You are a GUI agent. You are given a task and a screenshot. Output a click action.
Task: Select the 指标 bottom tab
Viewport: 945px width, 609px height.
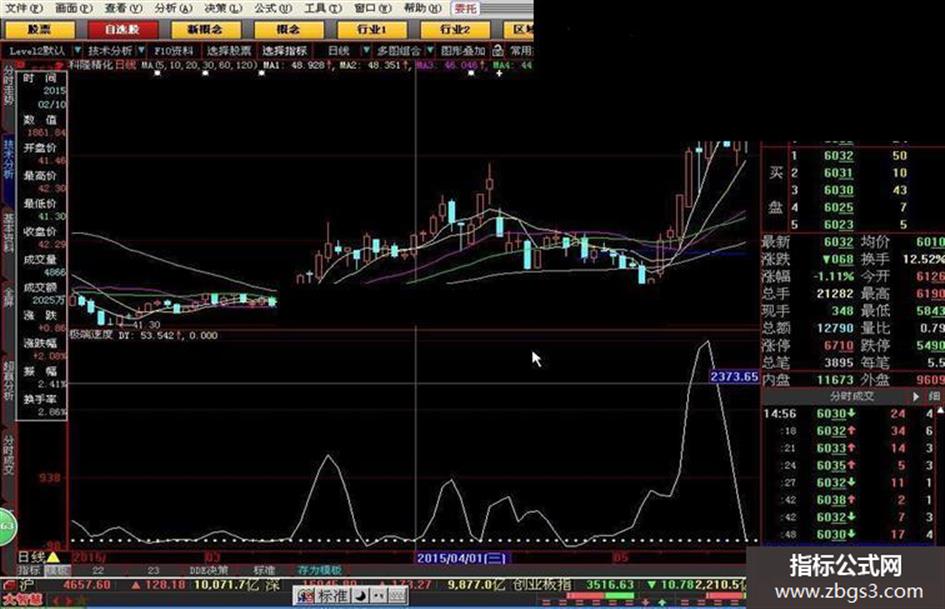point(28,570)
